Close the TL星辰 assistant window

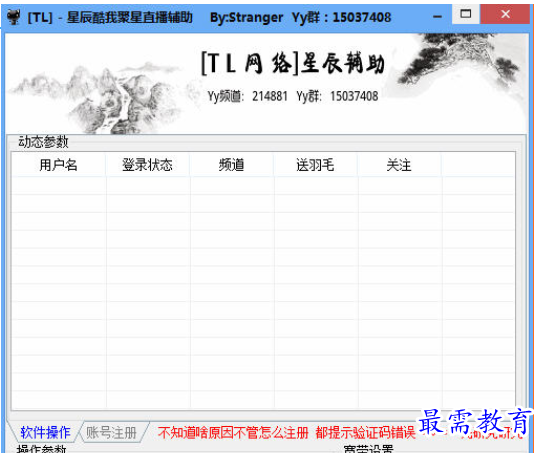[505, 14]
